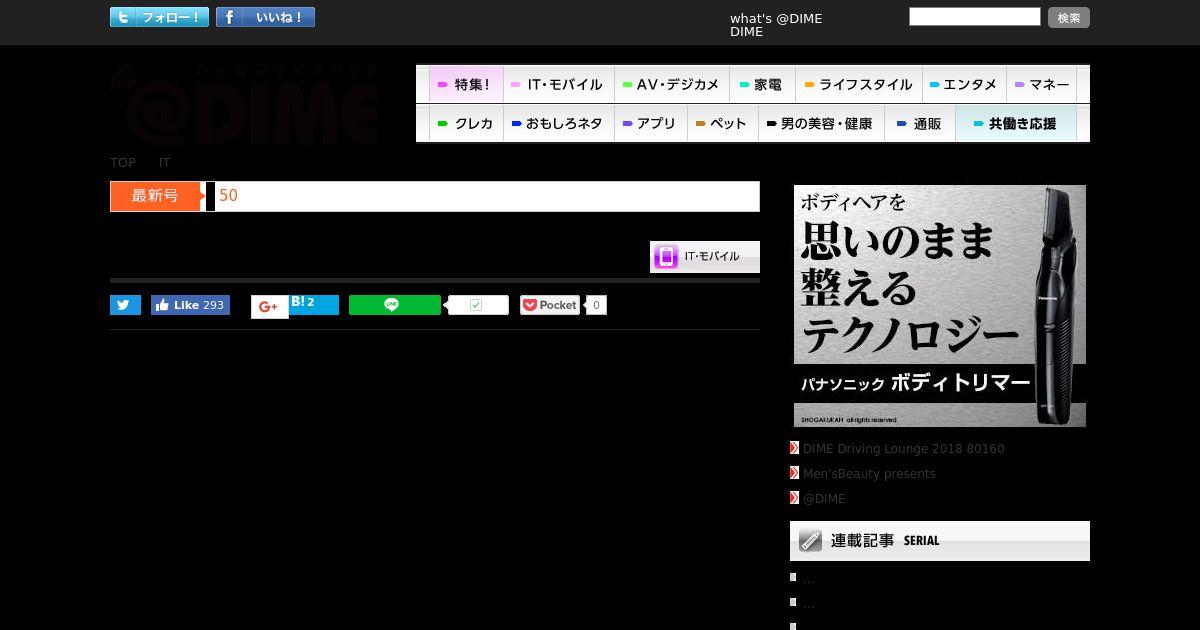Share via the green LINE button

394,305
